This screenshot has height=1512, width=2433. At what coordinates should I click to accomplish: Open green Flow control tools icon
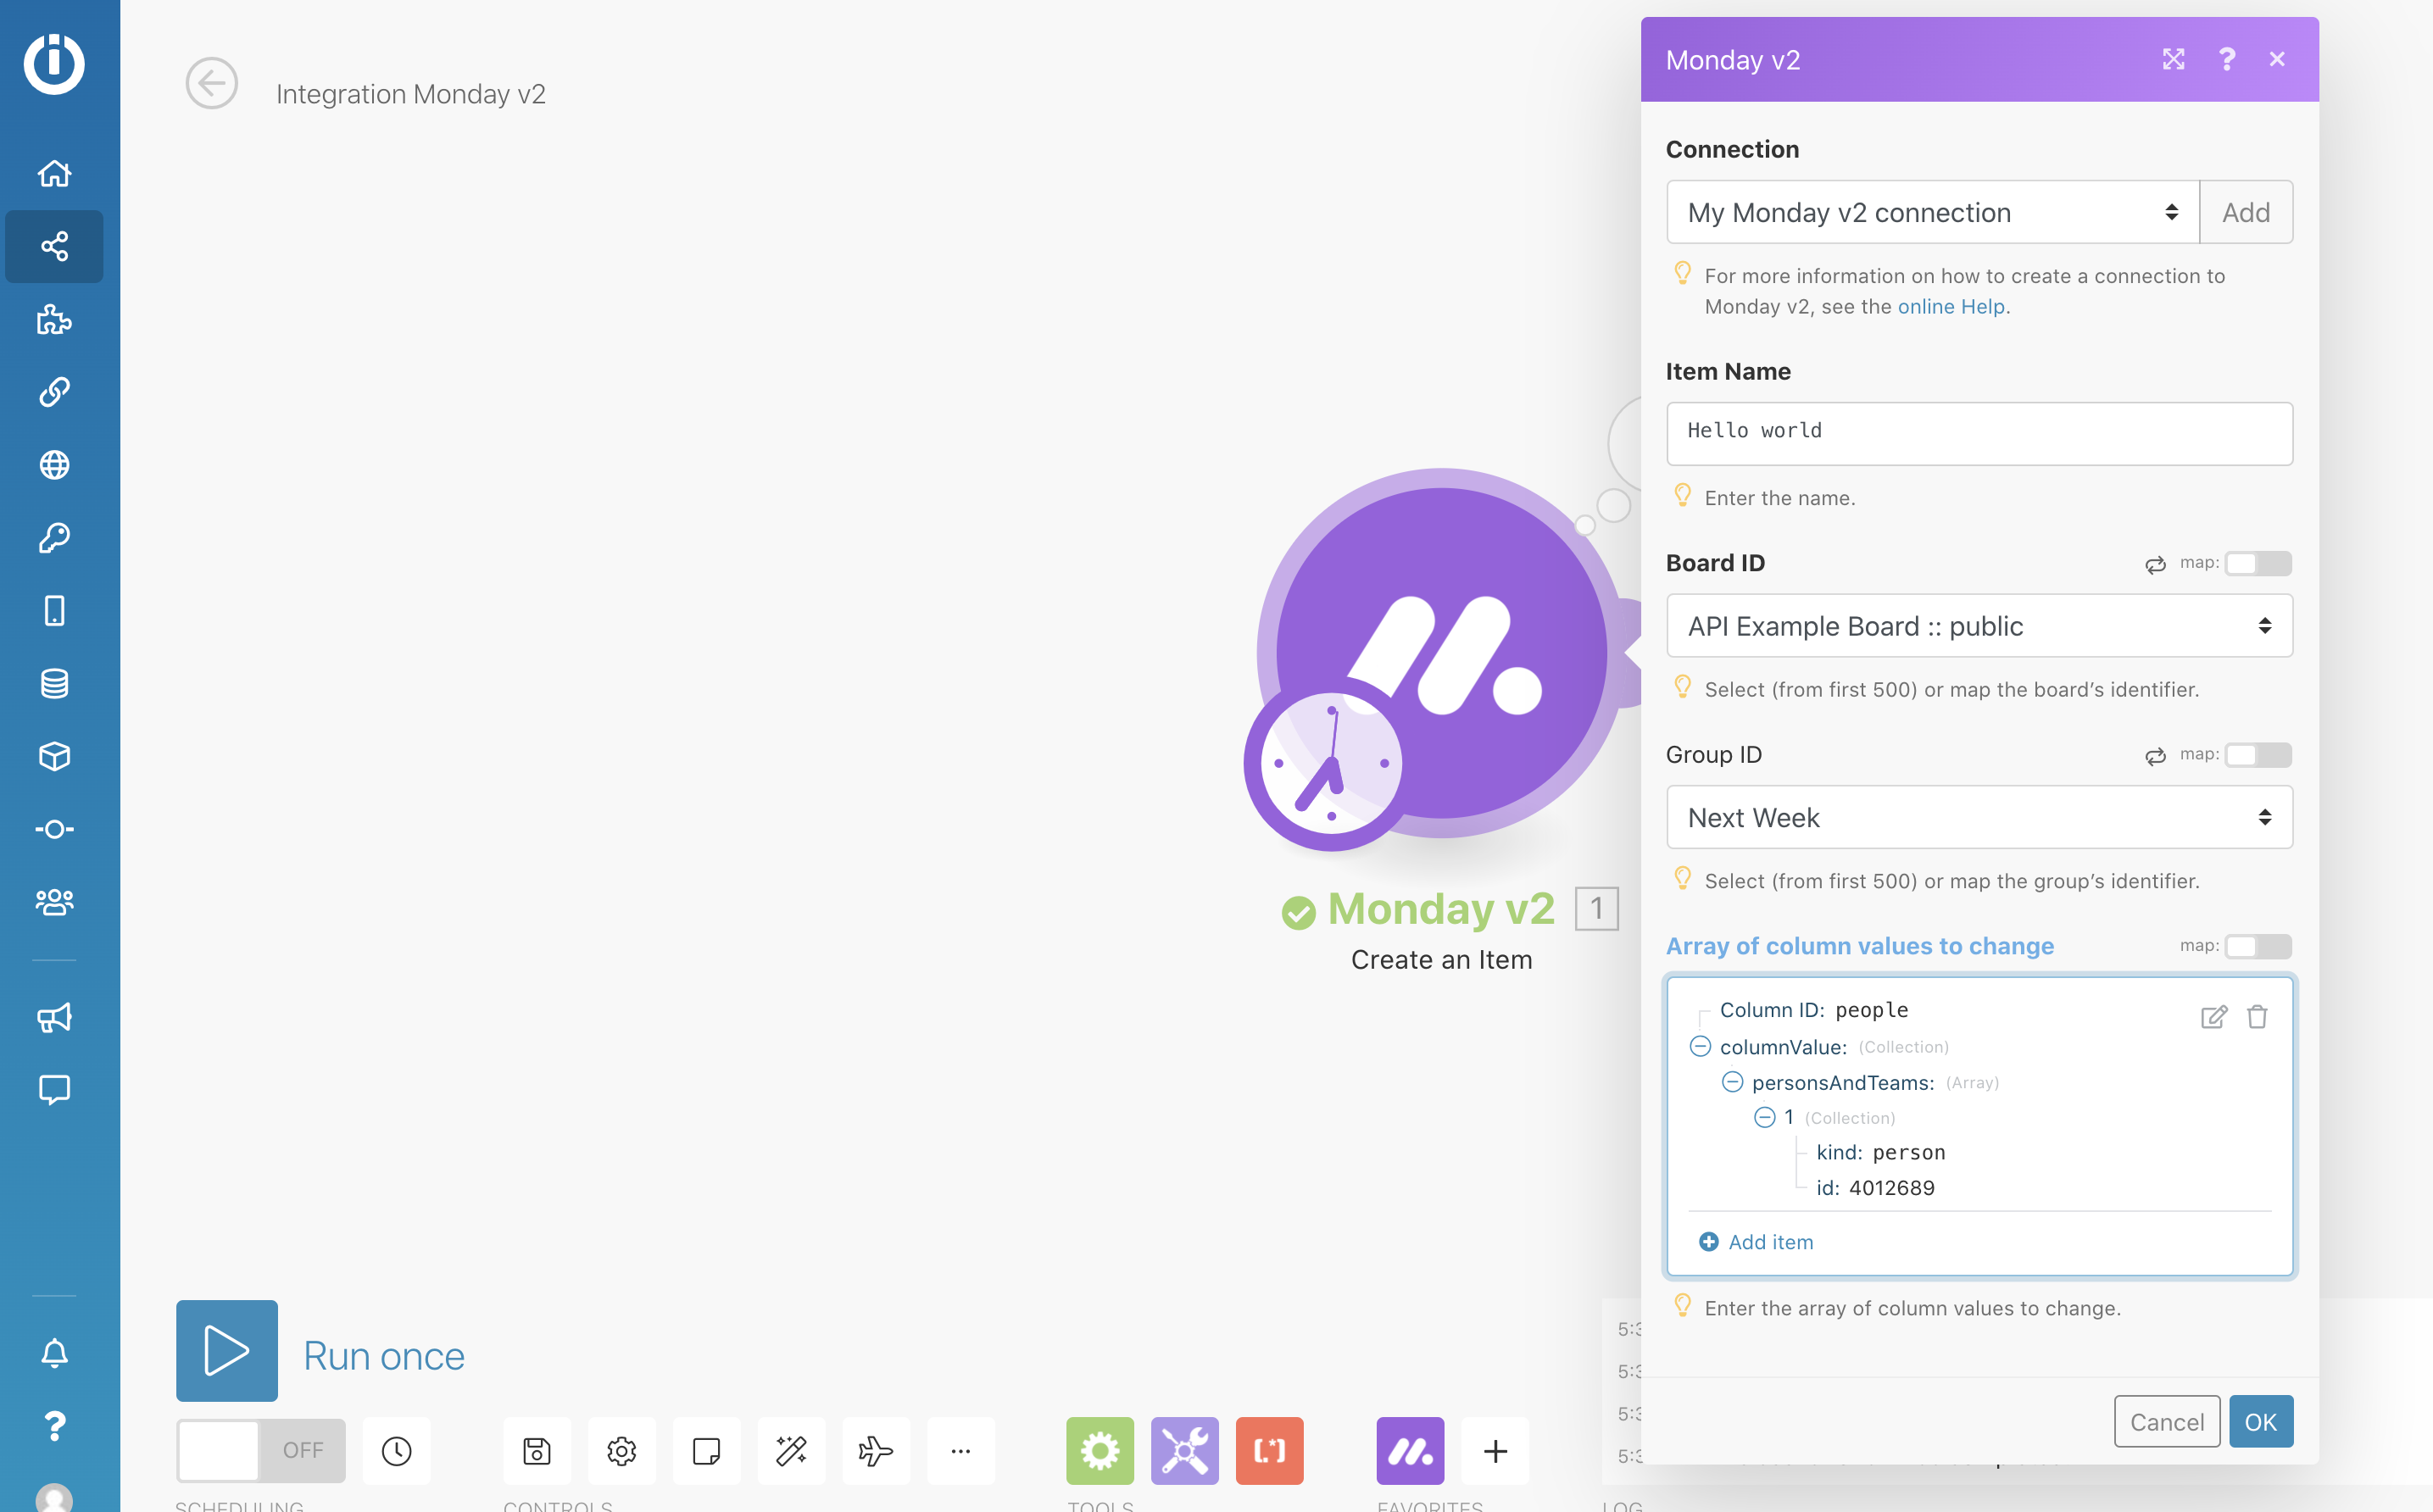point(1100,1451)
